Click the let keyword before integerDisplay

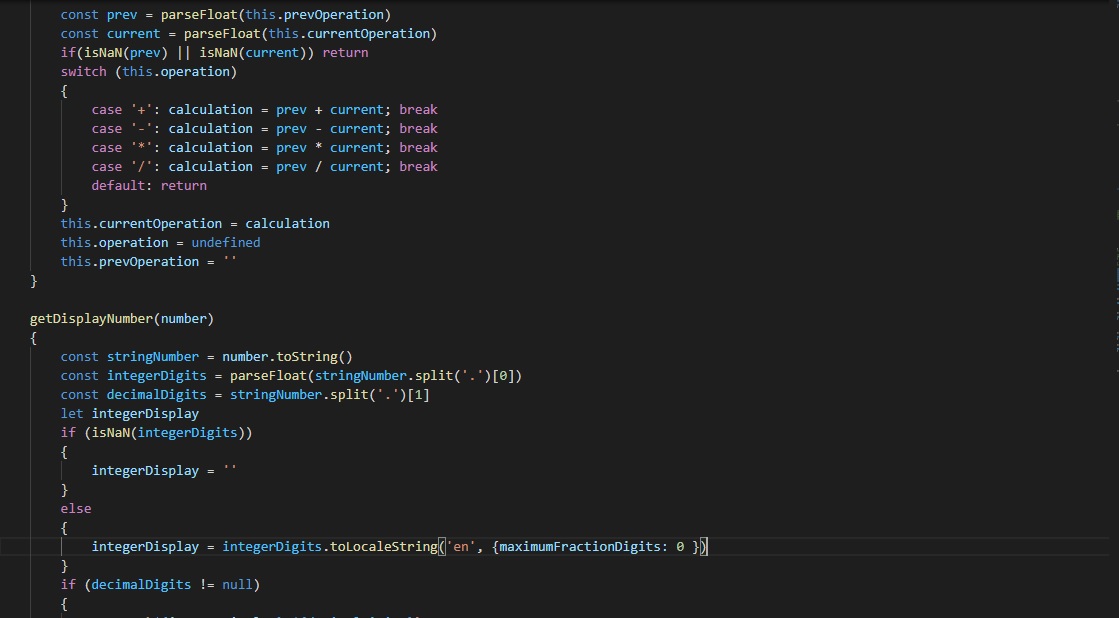(72, 414)
